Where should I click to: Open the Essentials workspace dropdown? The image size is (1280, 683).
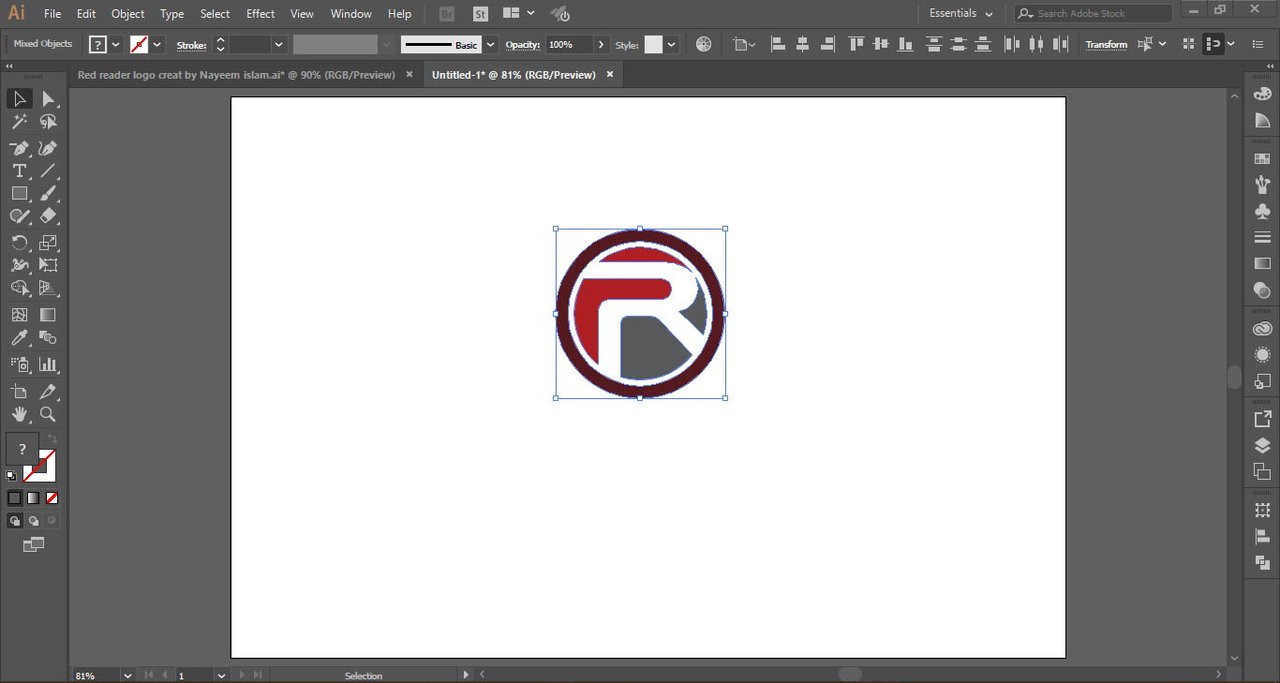pos(961,14)
